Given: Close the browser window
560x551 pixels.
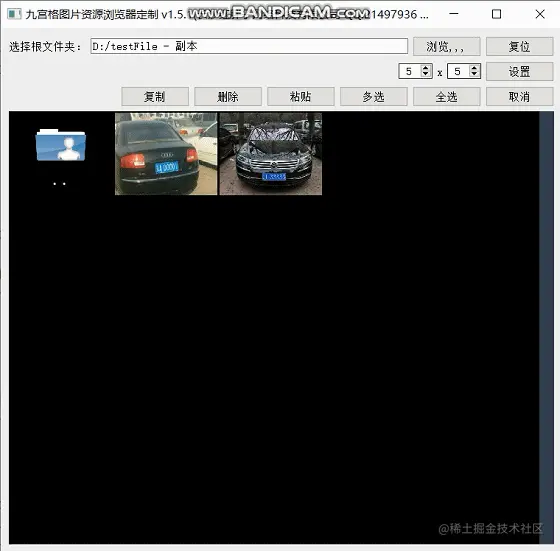Looking at the screenshot, I should coord(540,14).
